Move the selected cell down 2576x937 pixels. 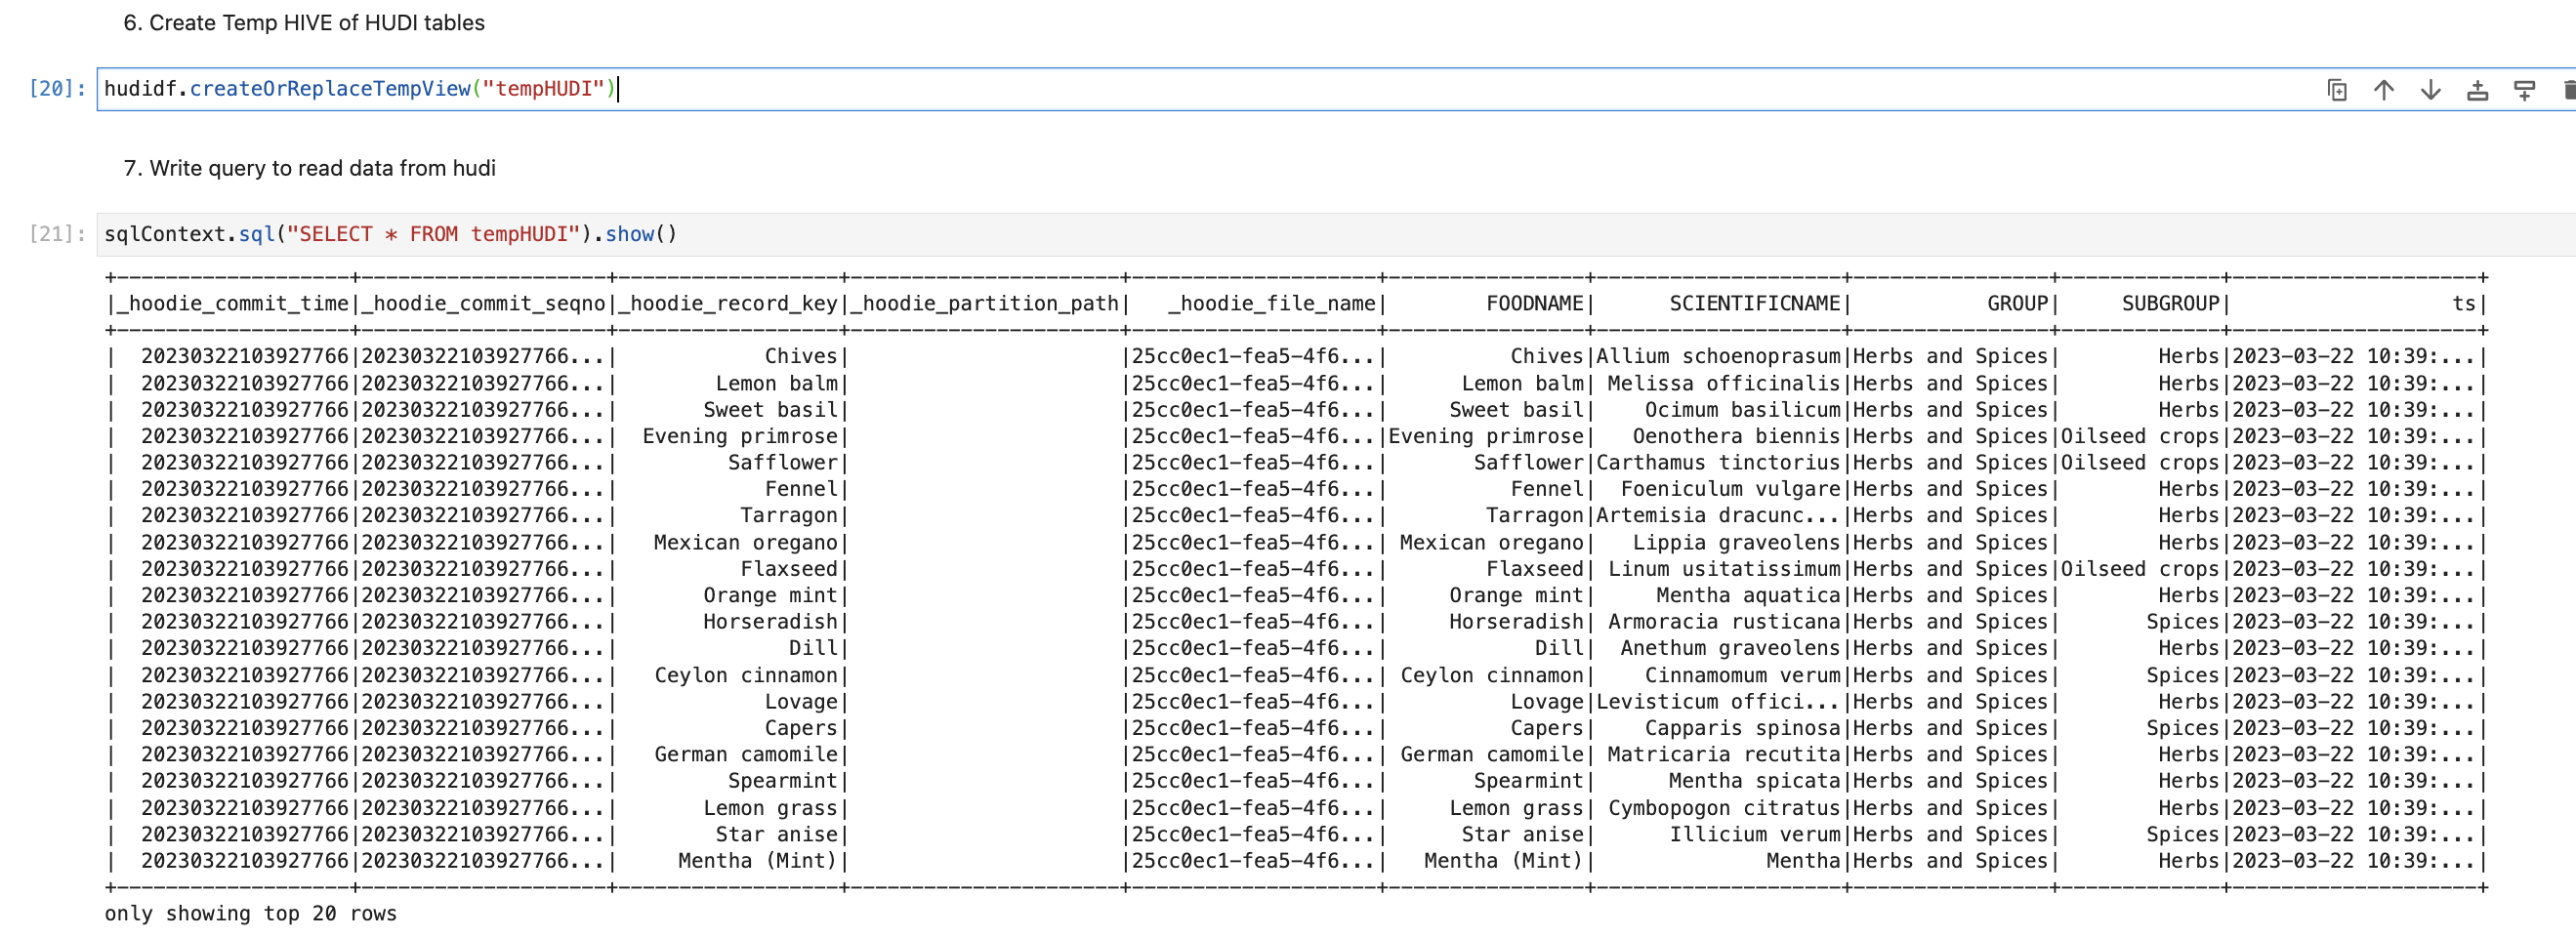[x=2430, y=90]
